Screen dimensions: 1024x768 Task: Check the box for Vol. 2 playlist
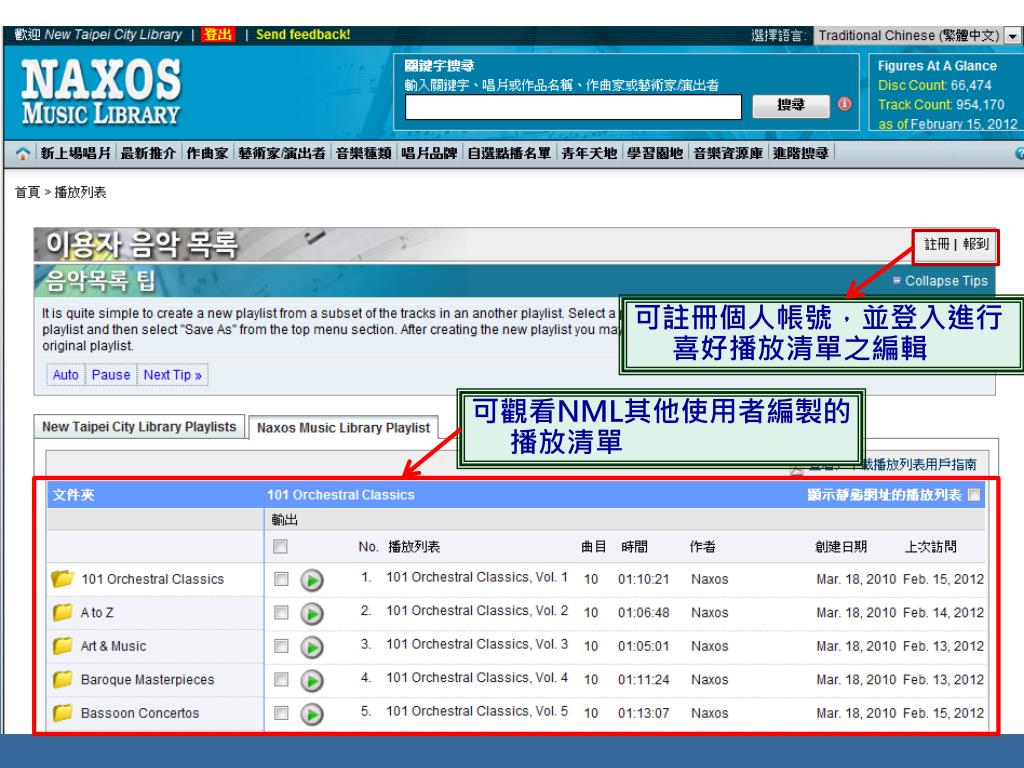(281, 613)
